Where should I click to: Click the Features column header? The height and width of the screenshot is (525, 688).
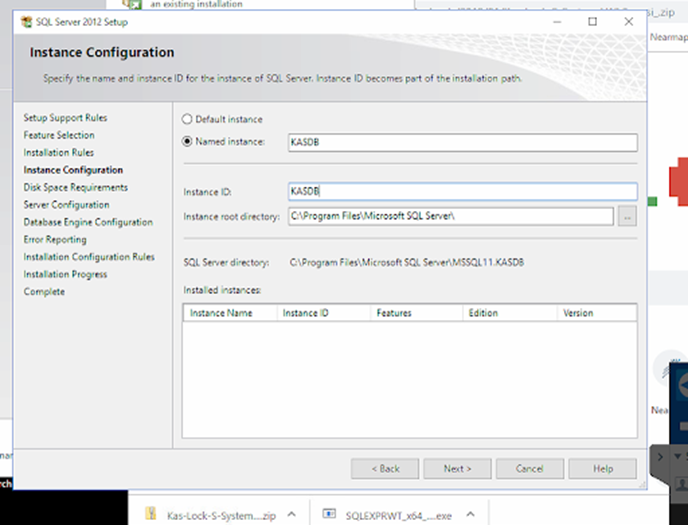(x=416, y=313)
